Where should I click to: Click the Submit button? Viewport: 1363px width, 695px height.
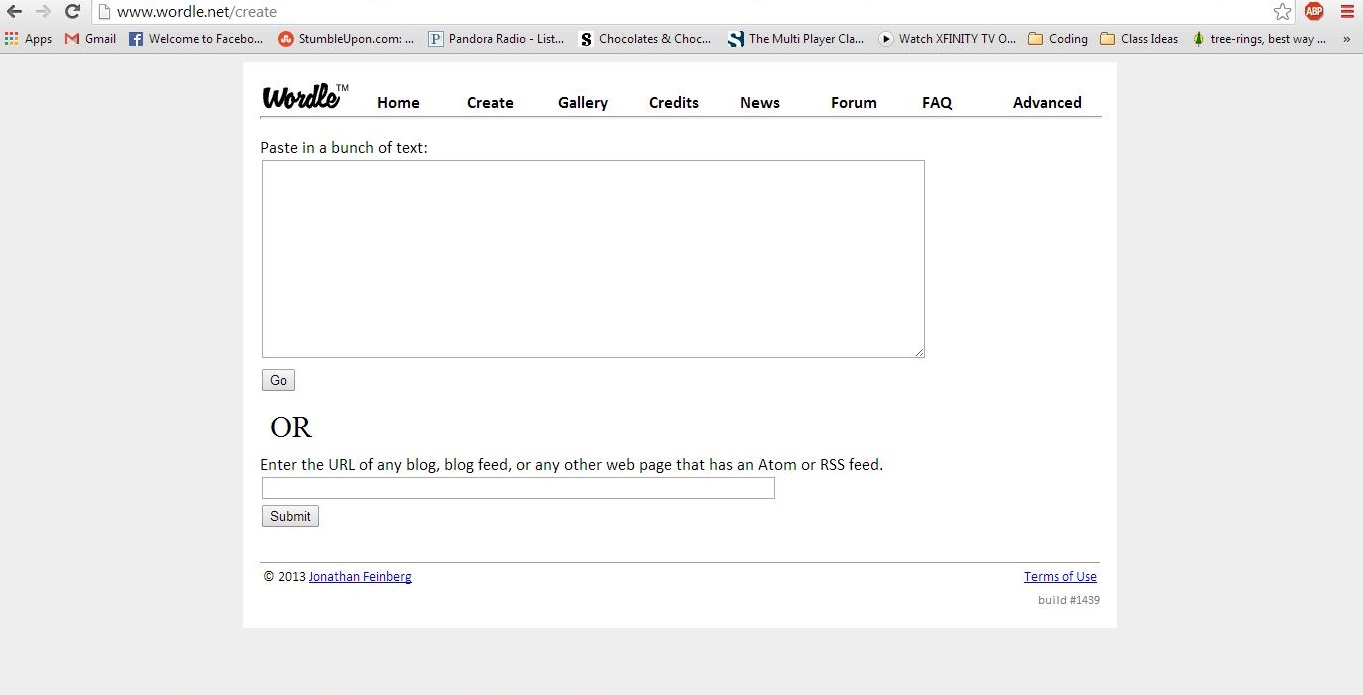pyautogui.click(x=290, y=516)
